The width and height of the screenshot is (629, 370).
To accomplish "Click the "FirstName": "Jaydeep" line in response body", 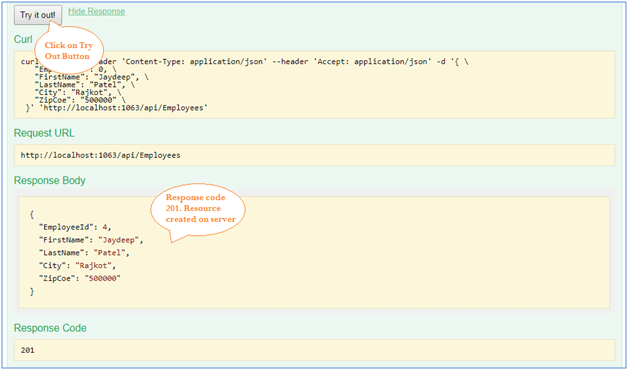I will click(91, 240).
